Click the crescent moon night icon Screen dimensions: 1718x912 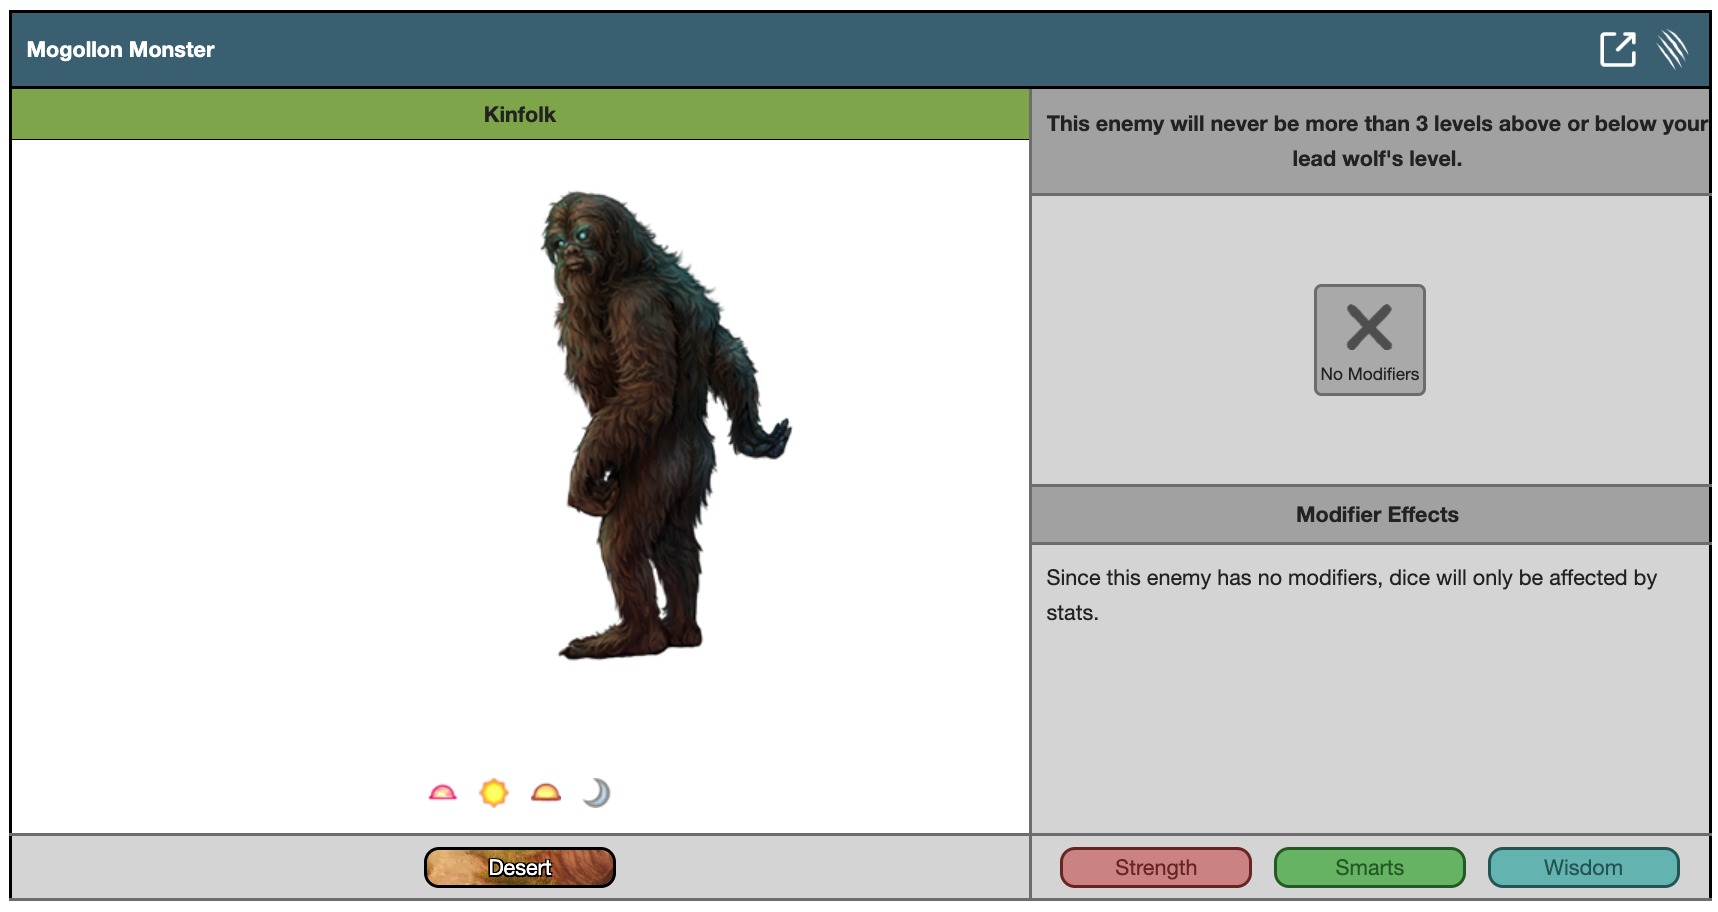596,793
